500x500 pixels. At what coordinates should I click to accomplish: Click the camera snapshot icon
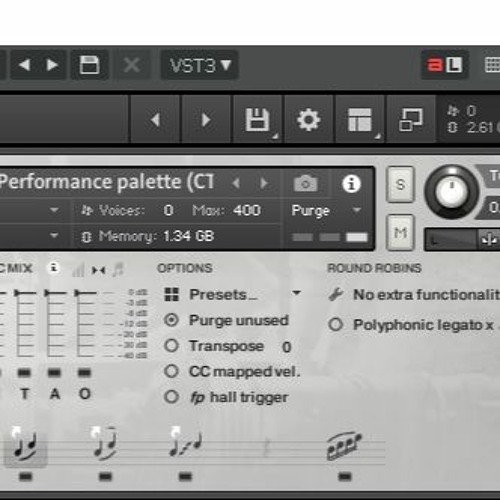pyautogui.click(x=305, y=183)
